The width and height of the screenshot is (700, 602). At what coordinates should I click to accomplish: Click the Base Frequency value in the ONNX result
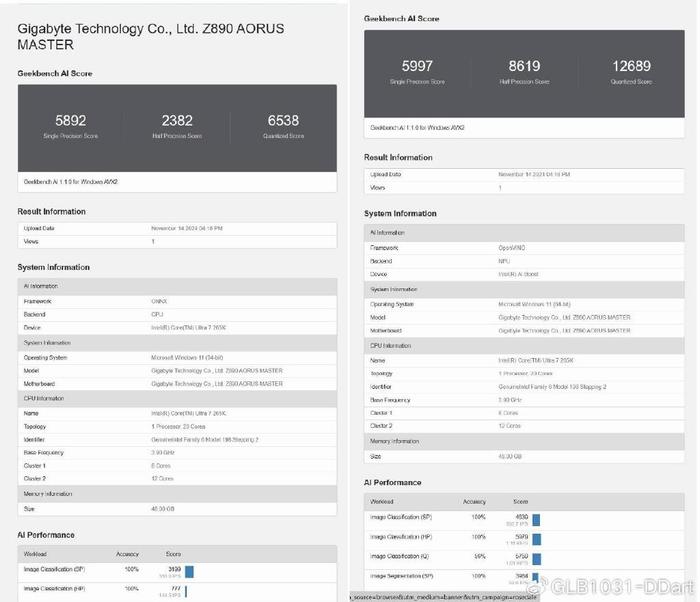pos(163,453)
